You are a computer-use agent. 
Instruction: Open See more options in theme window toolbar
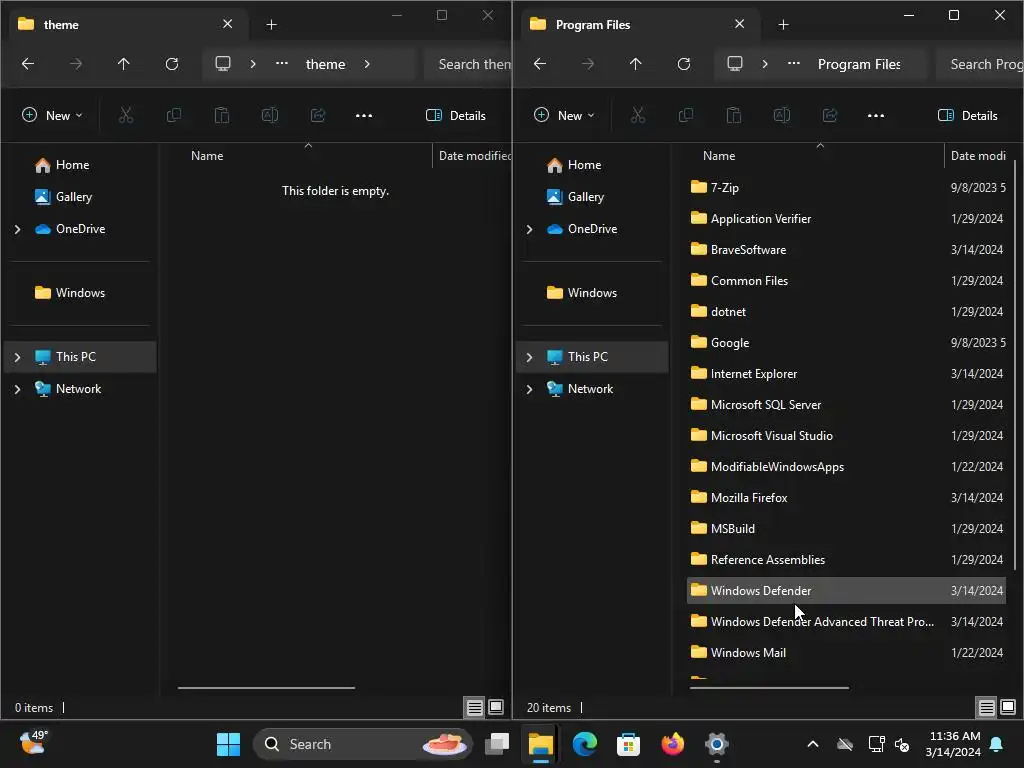tap(364, 116)
